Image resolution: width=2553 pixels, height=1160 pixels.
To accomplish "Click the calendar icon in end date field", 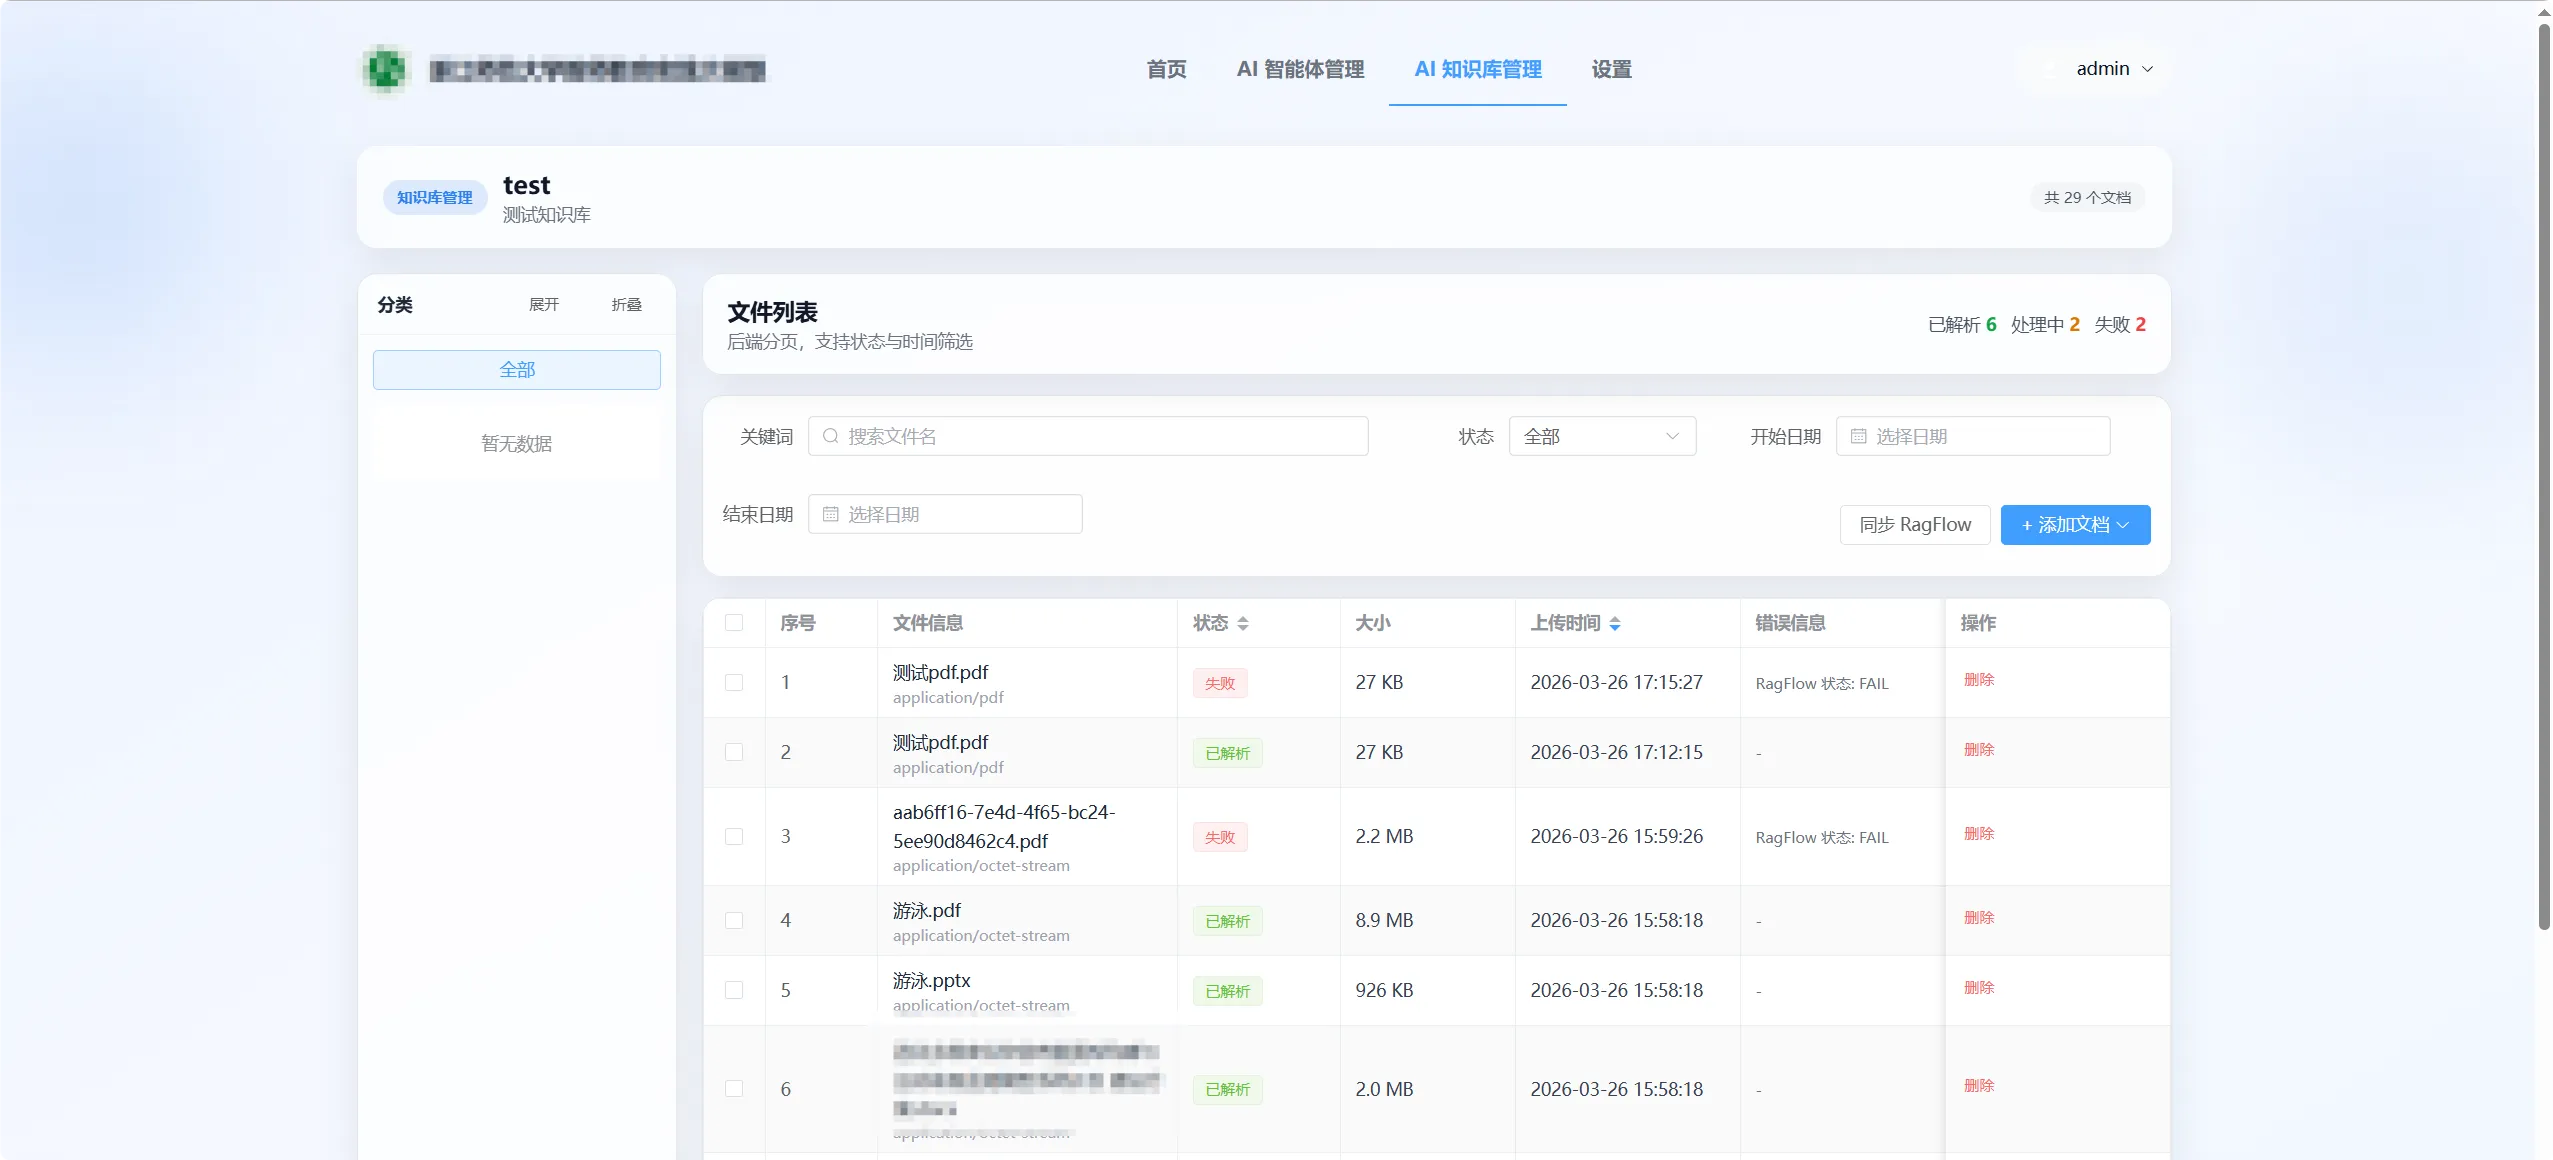I will [830, 514].
